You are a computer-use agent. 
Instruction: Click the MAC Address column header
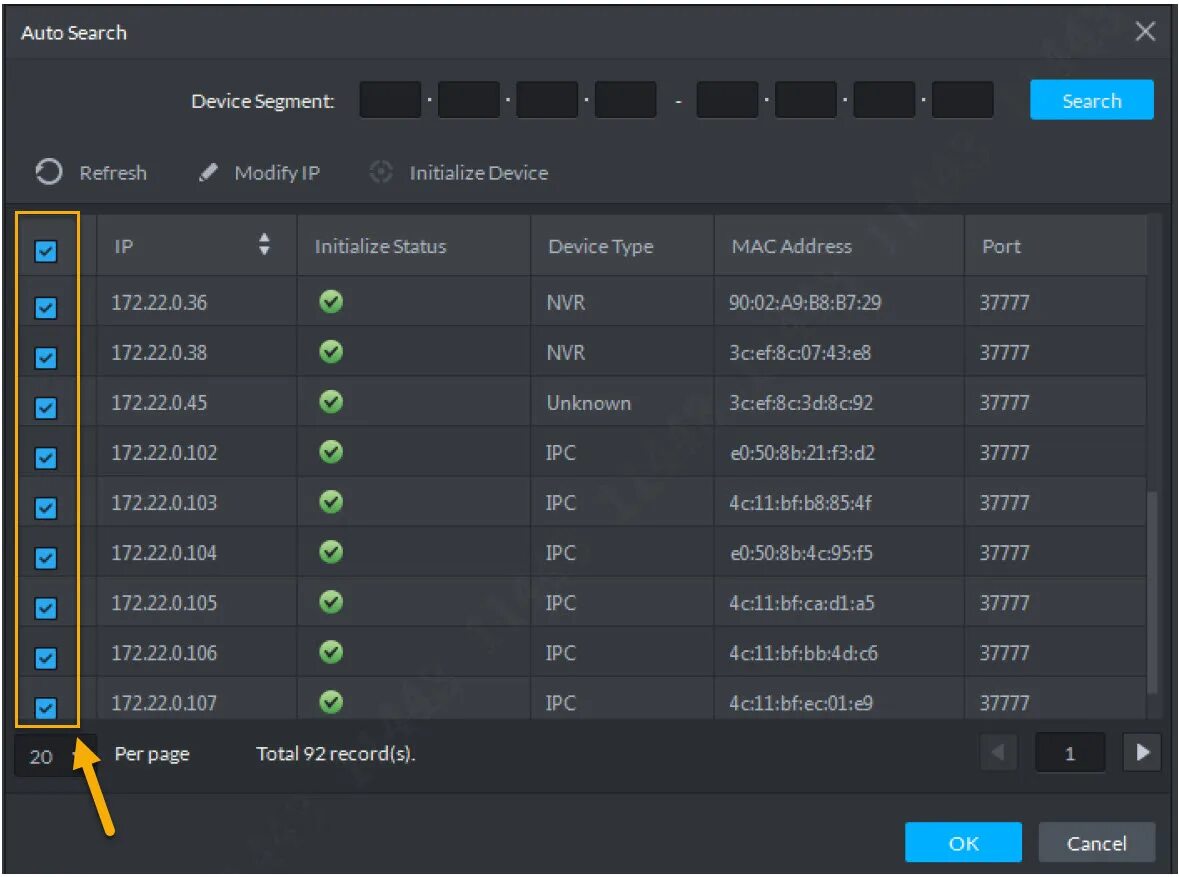pos(838,245)
